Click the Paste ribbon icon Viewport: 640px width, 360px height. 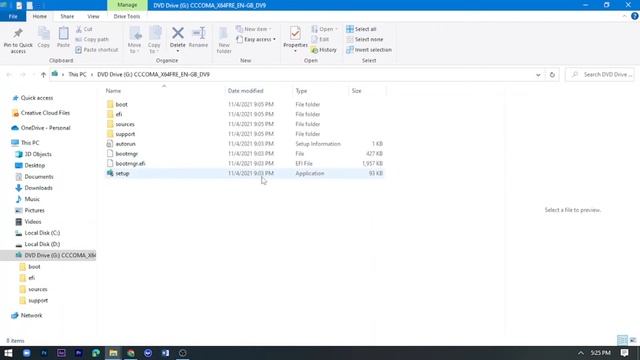click(x=63, y=38)
